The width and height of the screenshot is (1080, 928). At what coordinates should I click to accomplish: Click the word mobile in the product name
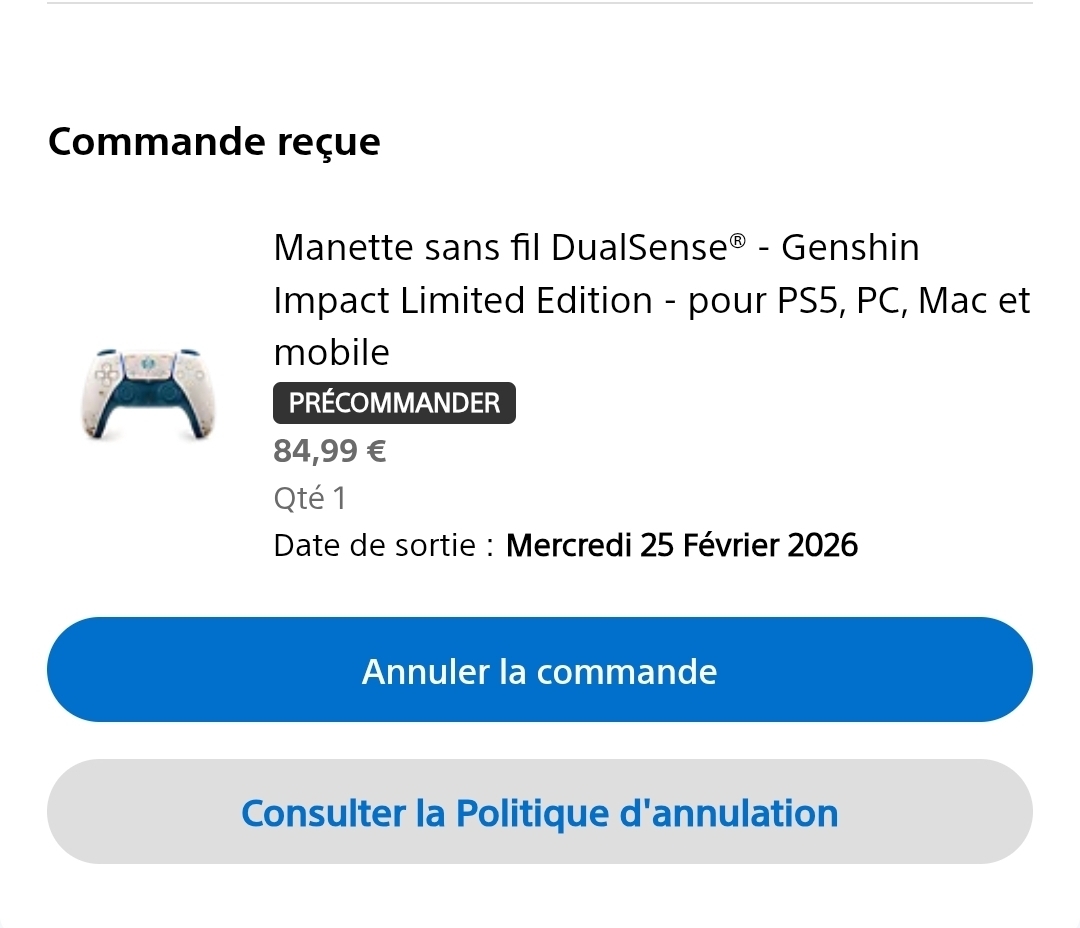(x=331, y=352)
